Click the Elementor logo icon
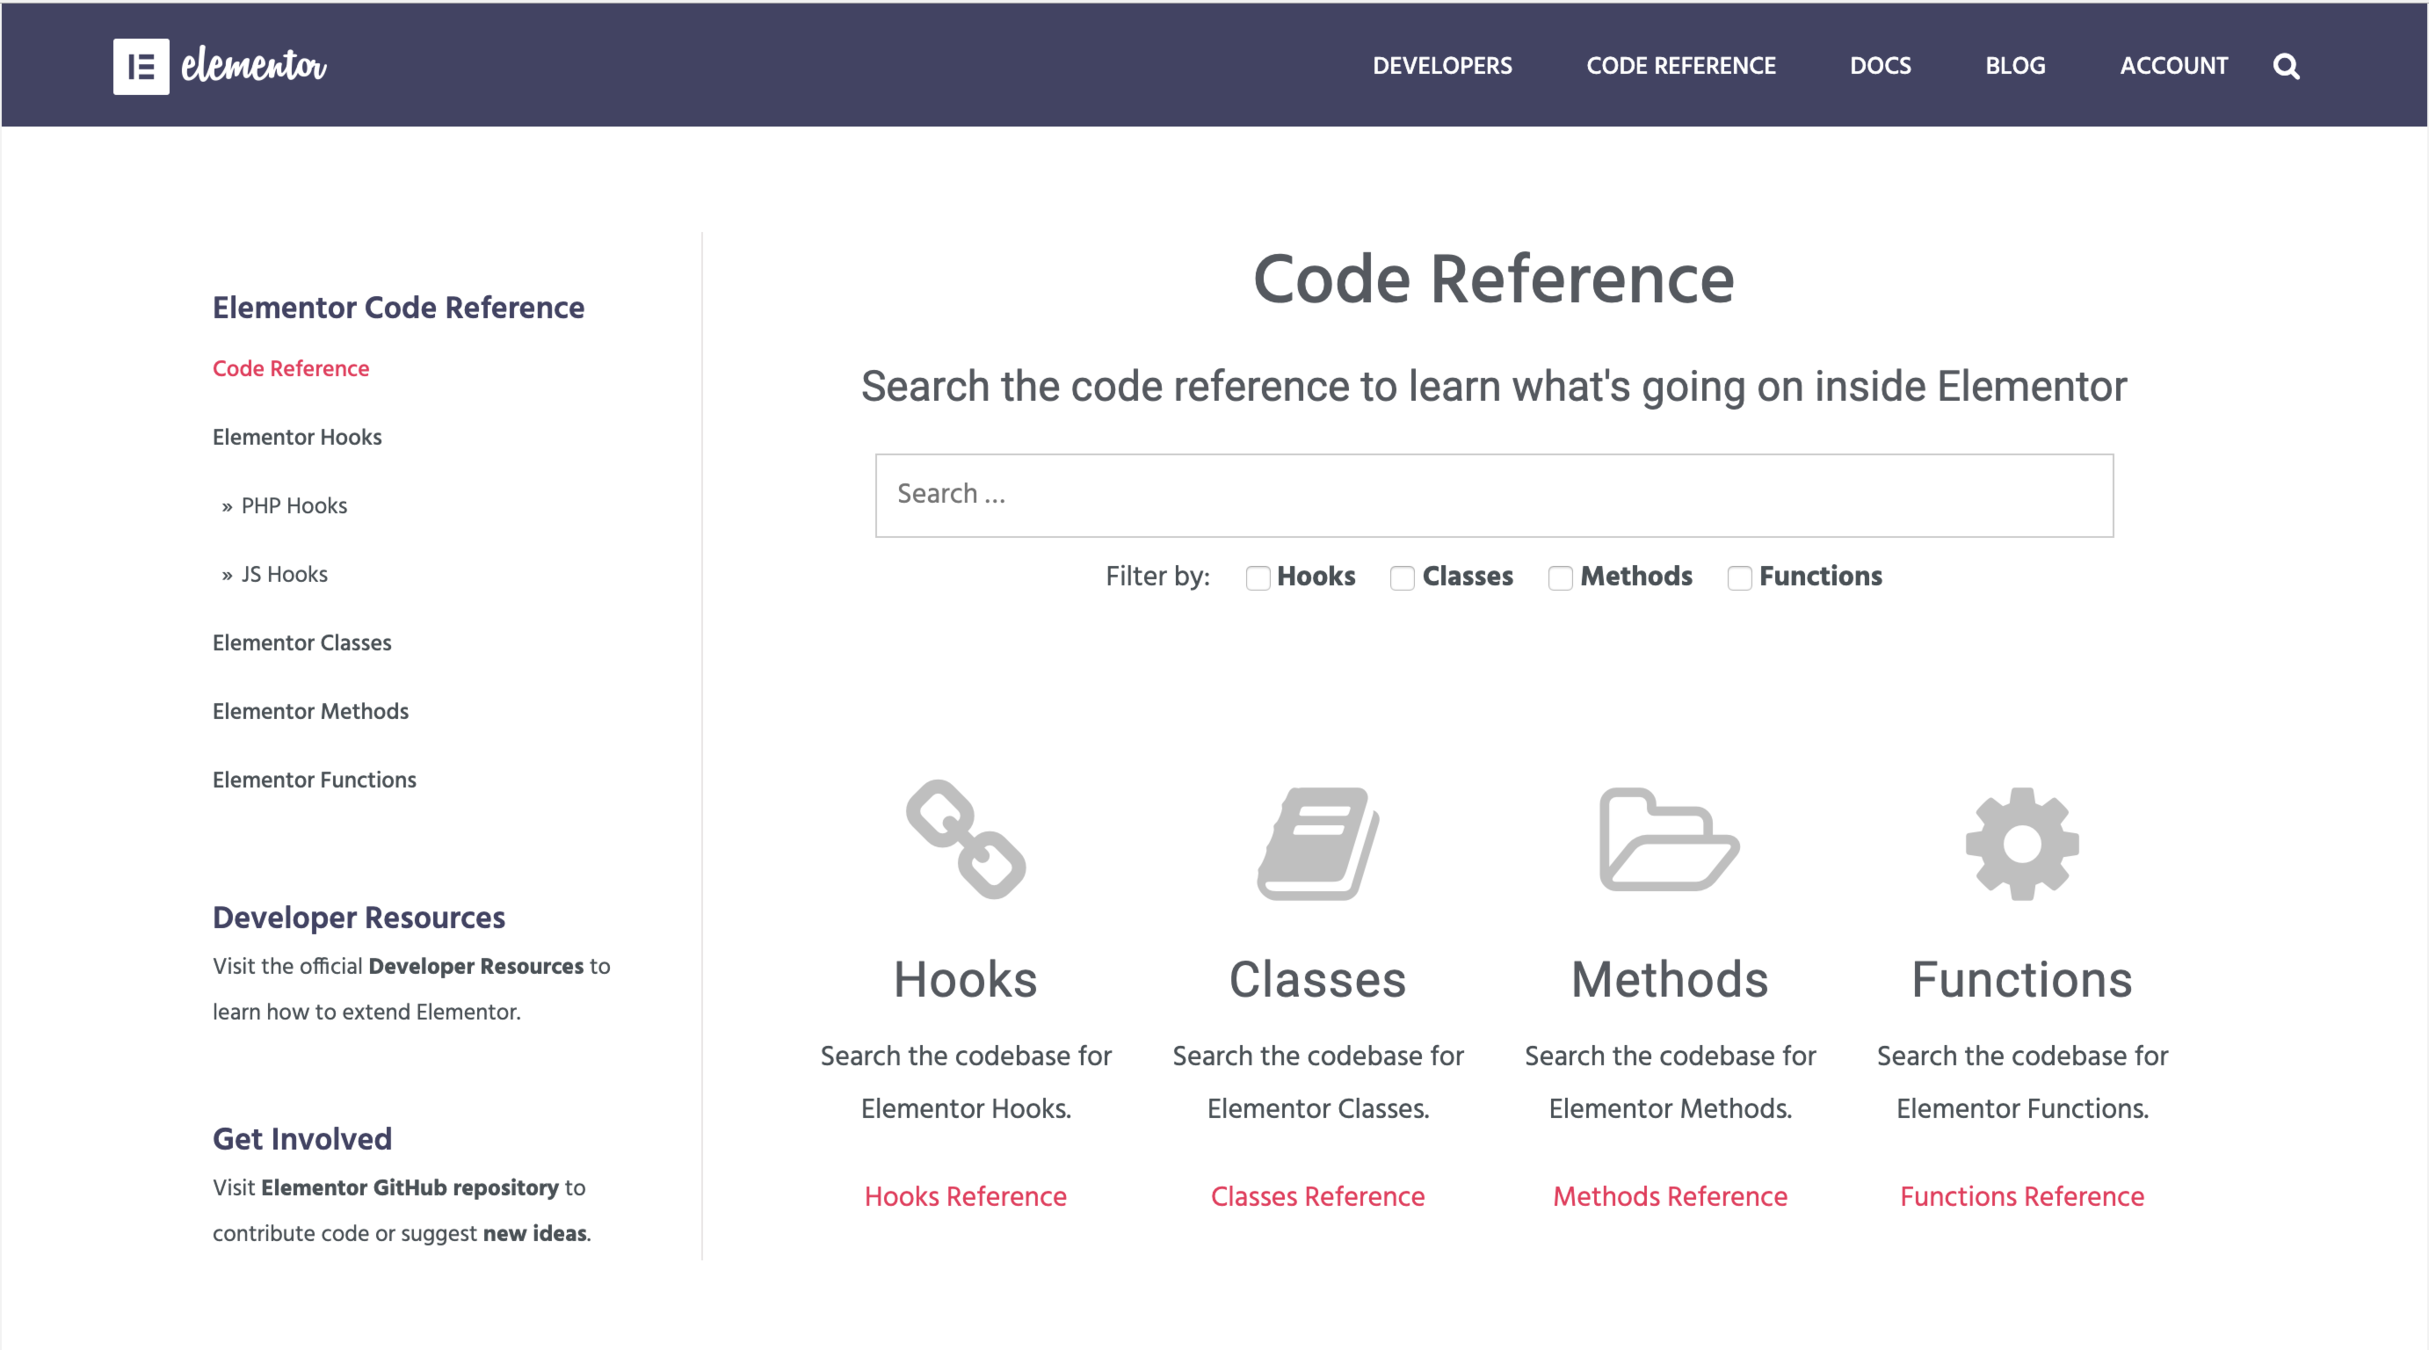 (x=141, y=66)
